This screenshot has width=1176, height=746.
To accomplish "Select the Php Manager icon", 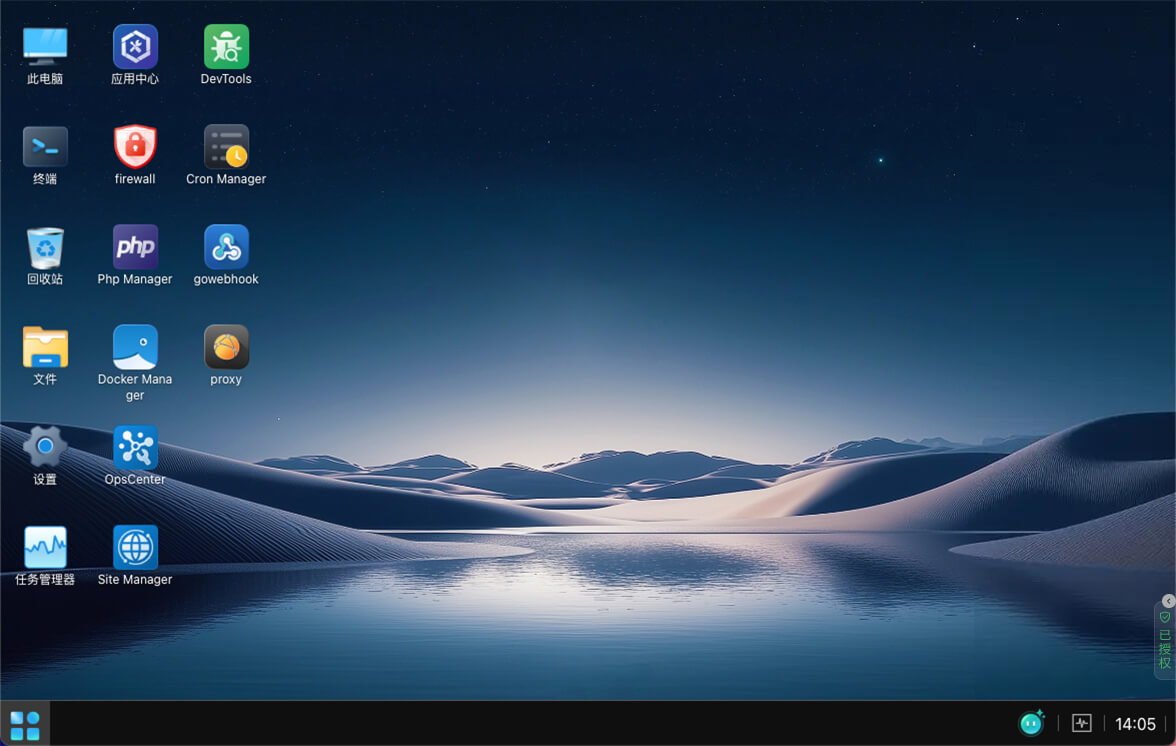I will tap(135, 247).
